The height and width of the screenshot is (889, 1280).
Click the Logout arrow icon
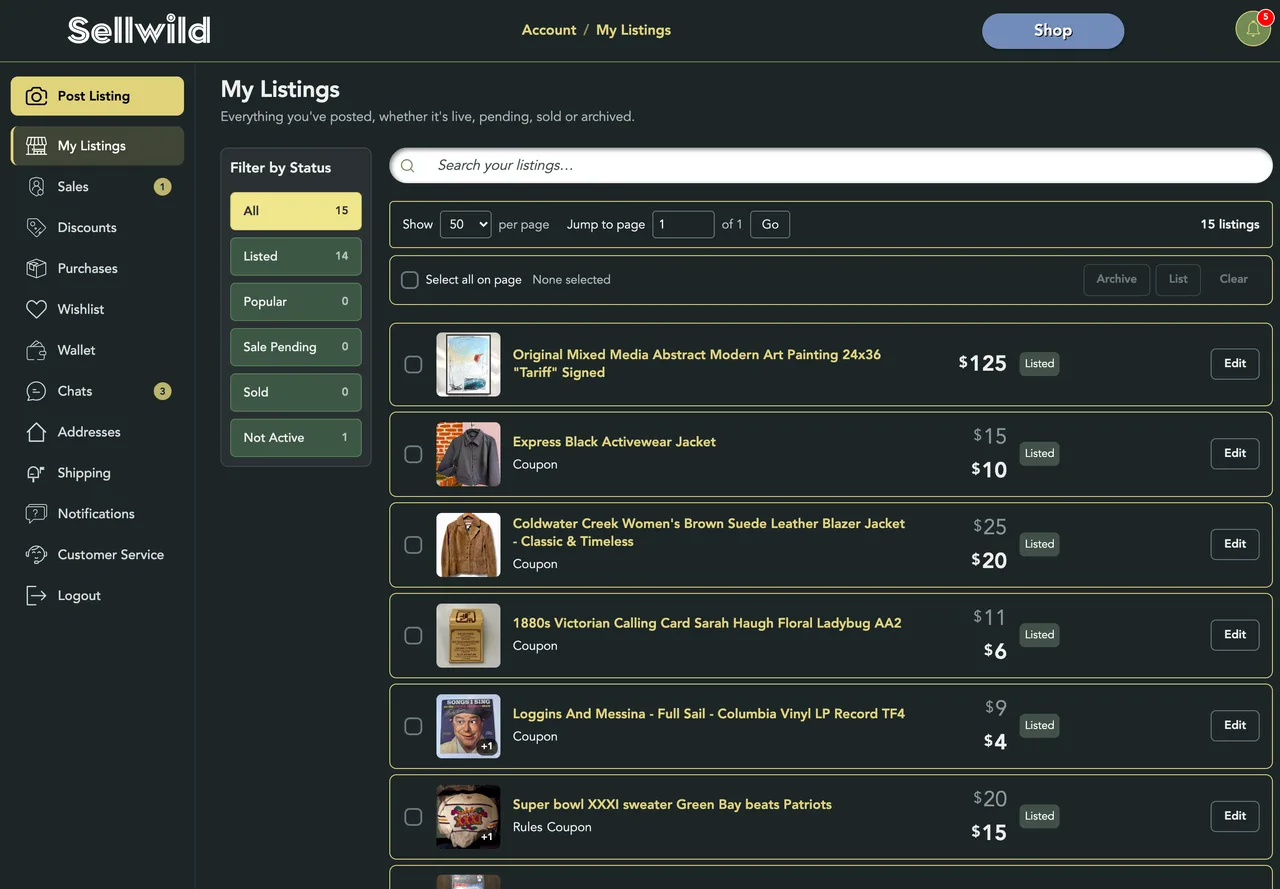tap(36, 596)
